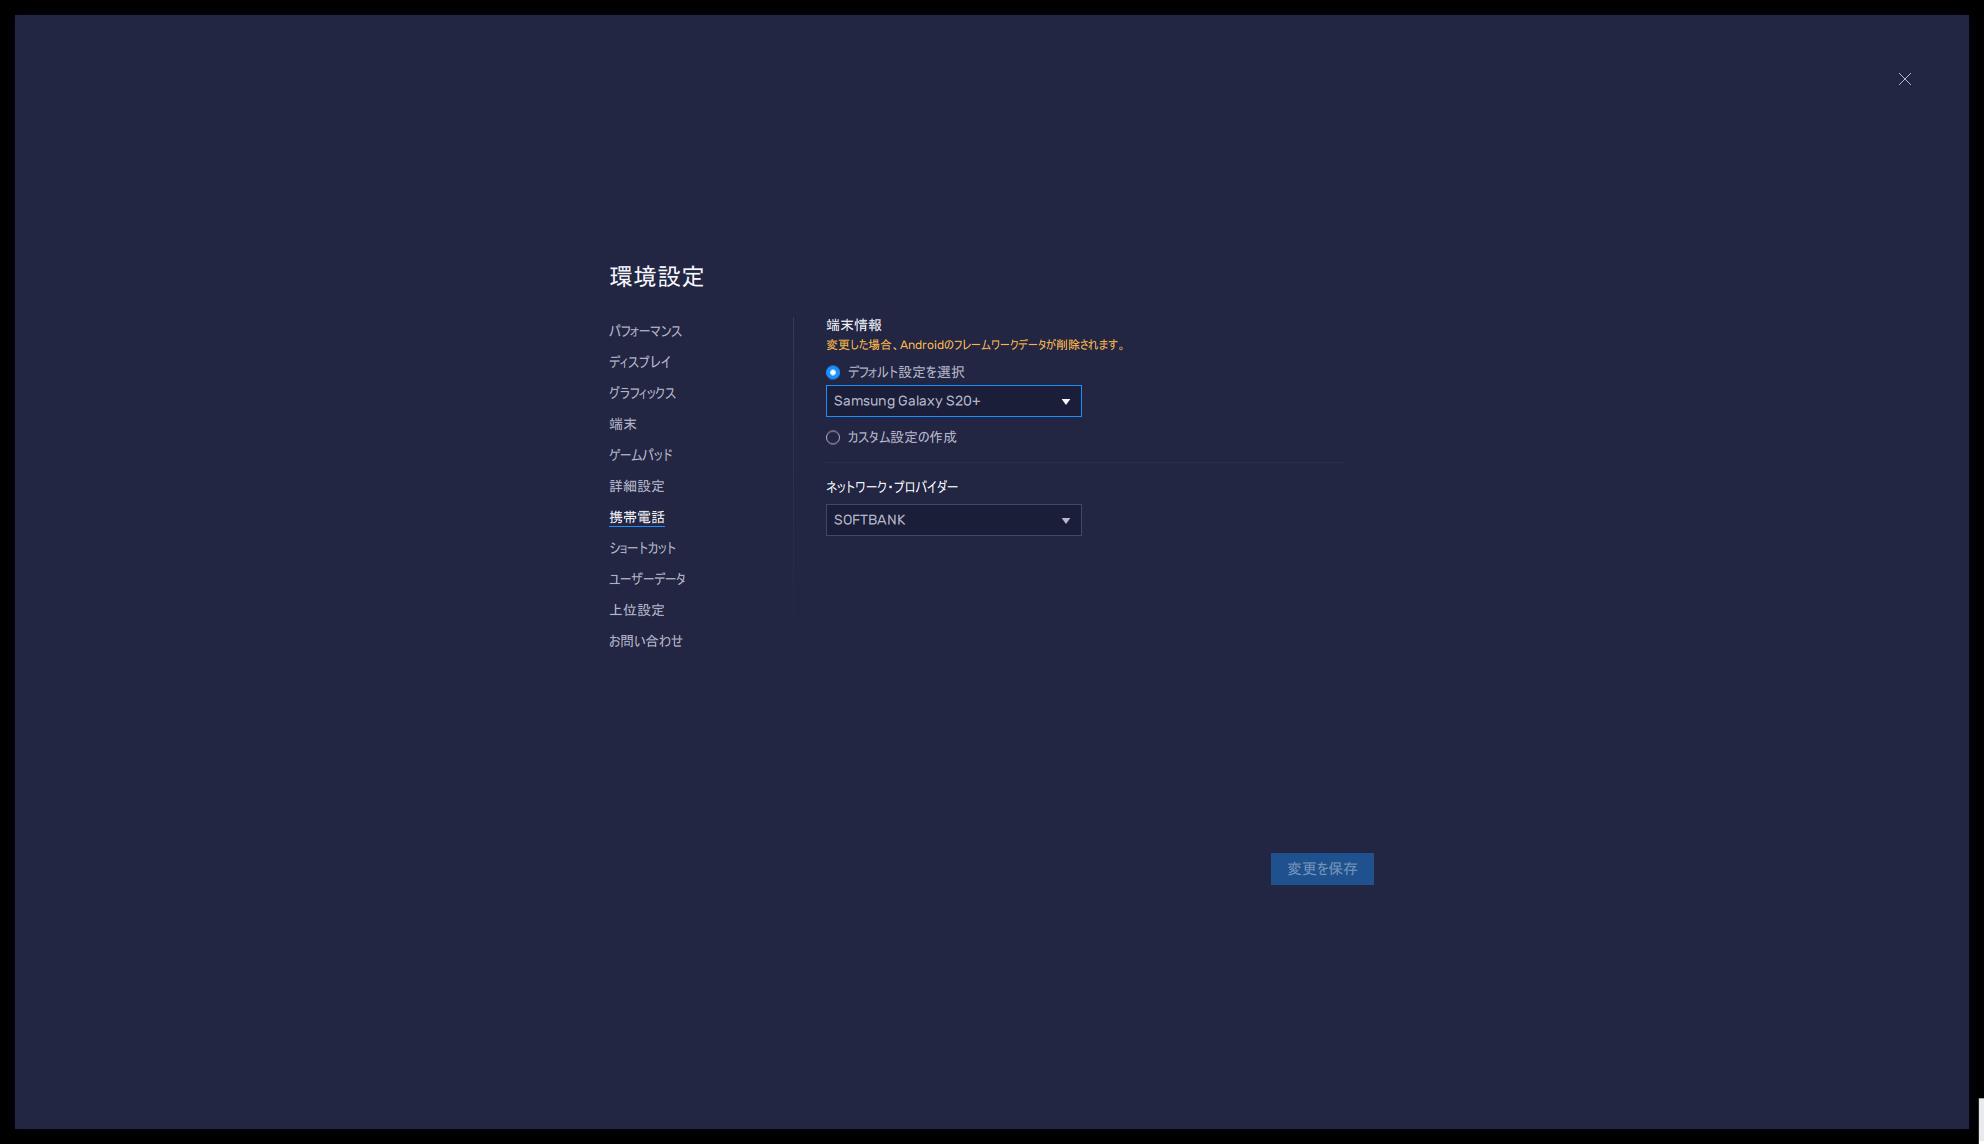Viewport: 1984px width, 1144px height.
Task: Click the network provider dropdown arrow
Action: [x=1066, y=519]
